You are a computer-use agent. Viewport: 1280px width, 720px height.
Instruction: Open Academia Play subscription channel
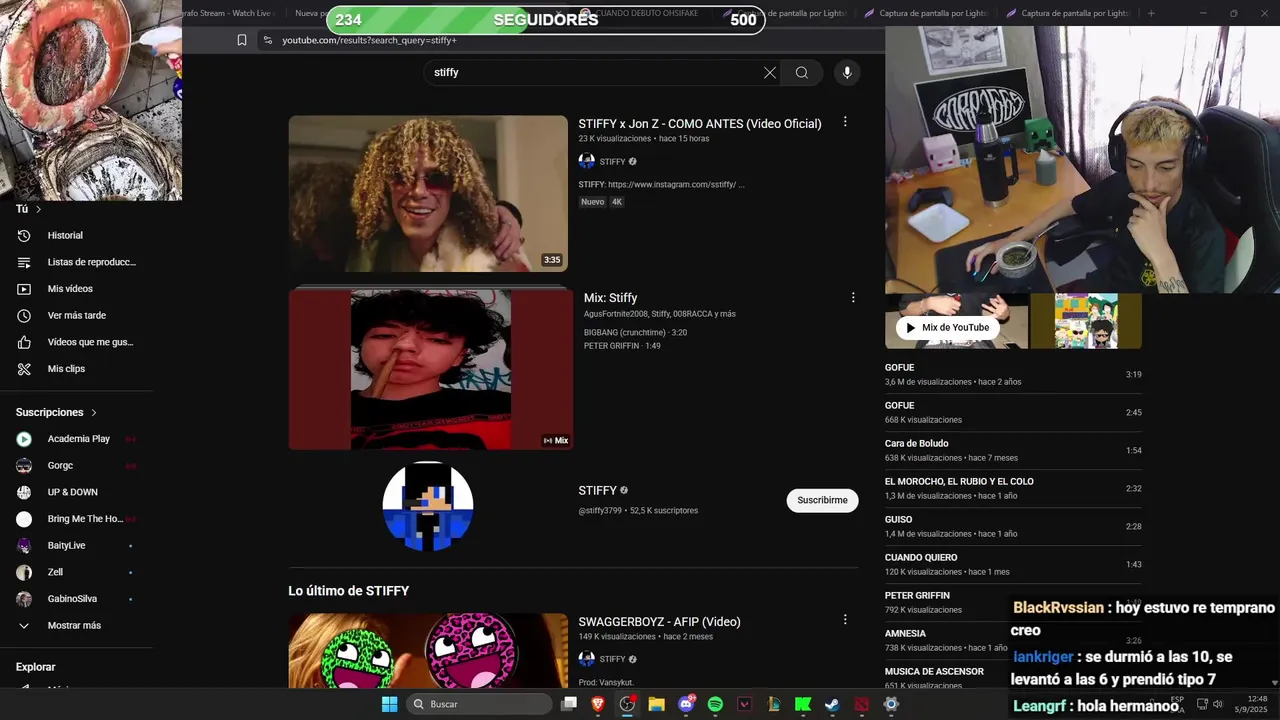click(x=78, y=439)
